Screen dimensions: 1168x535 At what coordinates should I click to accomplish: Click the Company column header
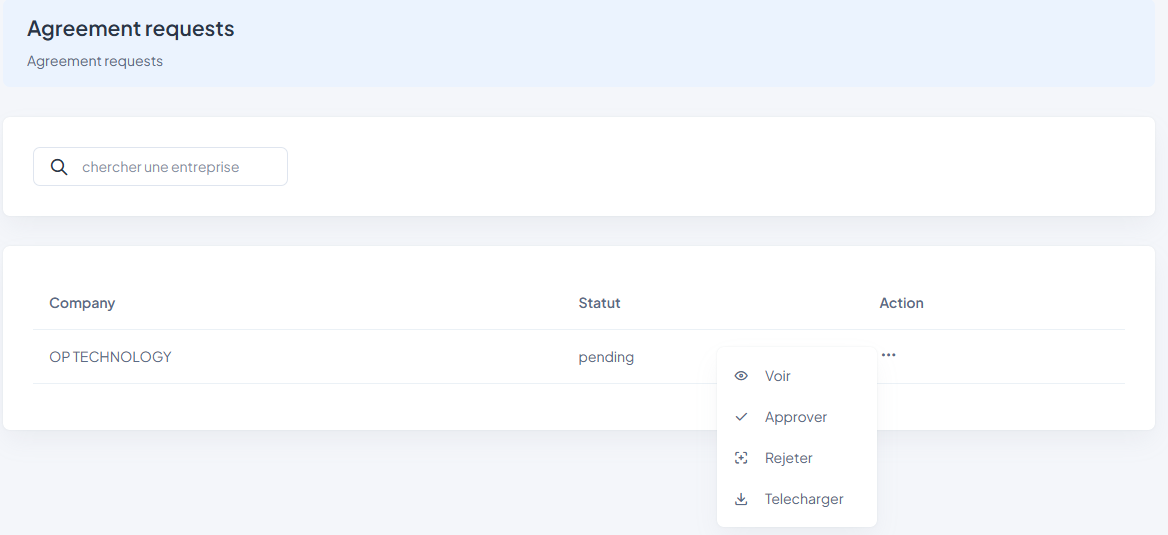coord(82,303)
